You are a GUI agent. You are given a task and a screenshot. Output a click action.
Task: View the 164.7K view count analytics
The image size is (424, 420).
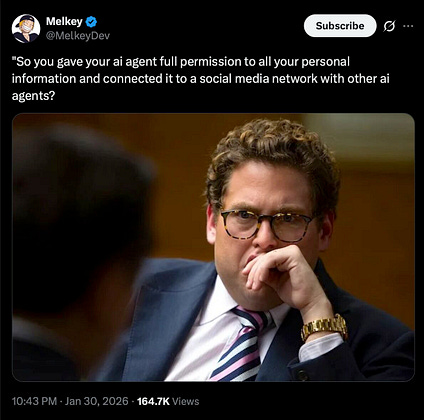coord(153,401)
